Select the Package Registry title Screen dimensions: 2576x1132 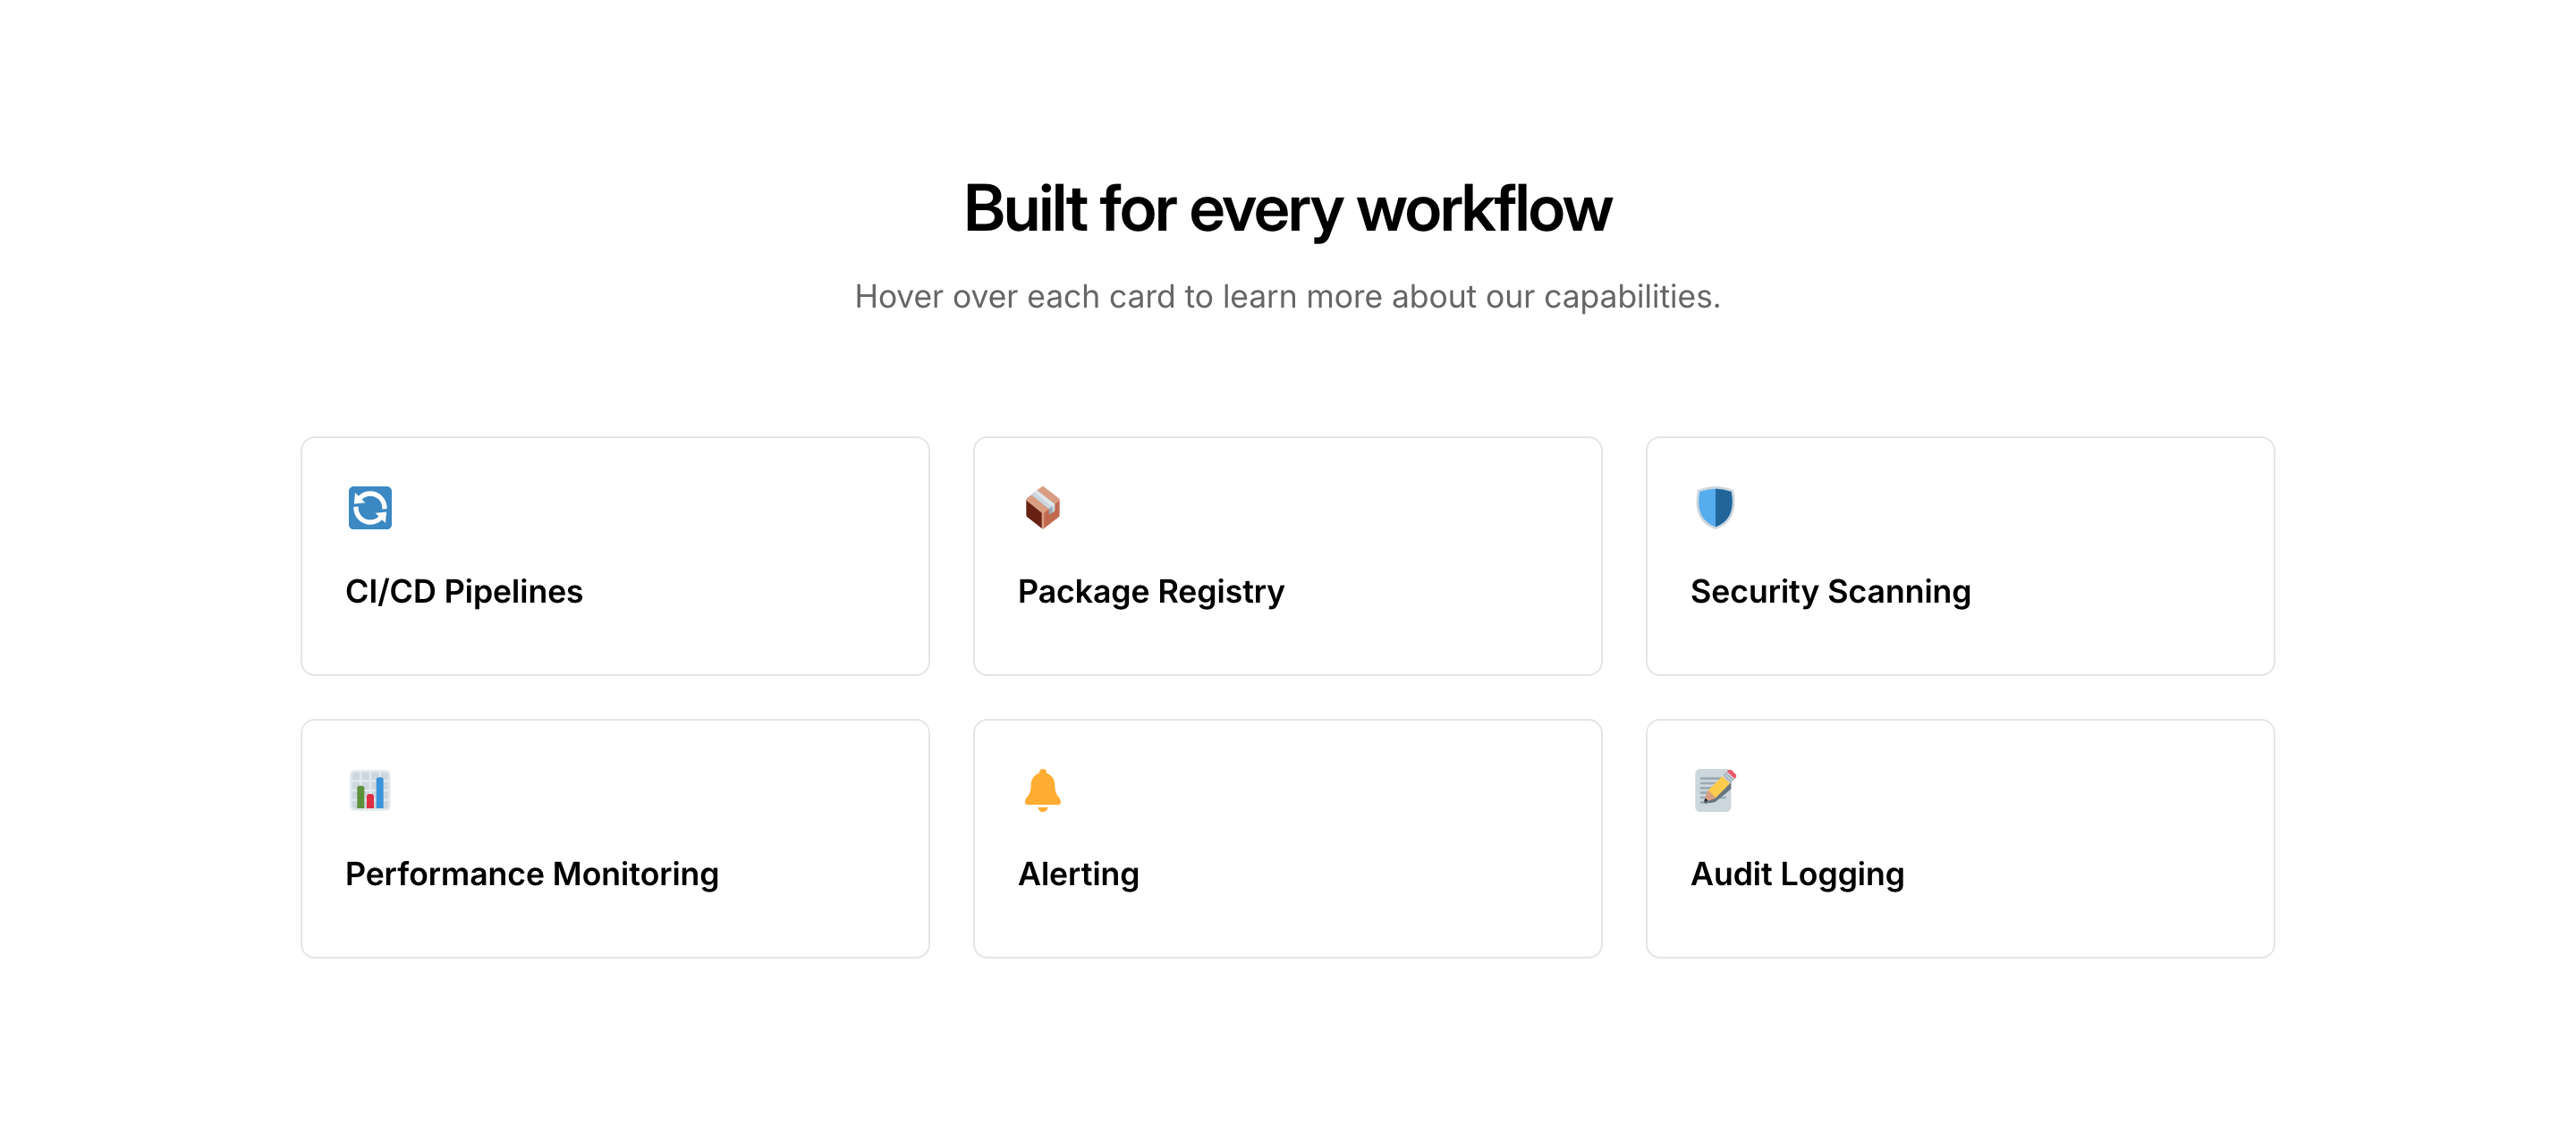1151,591
